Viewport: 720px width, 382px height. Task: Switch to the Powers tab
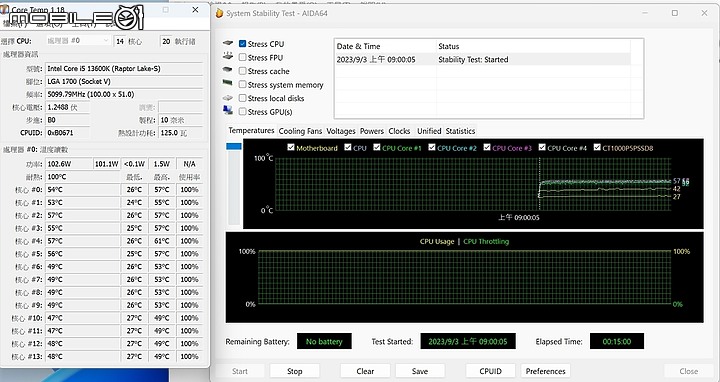tap(371, 131)
